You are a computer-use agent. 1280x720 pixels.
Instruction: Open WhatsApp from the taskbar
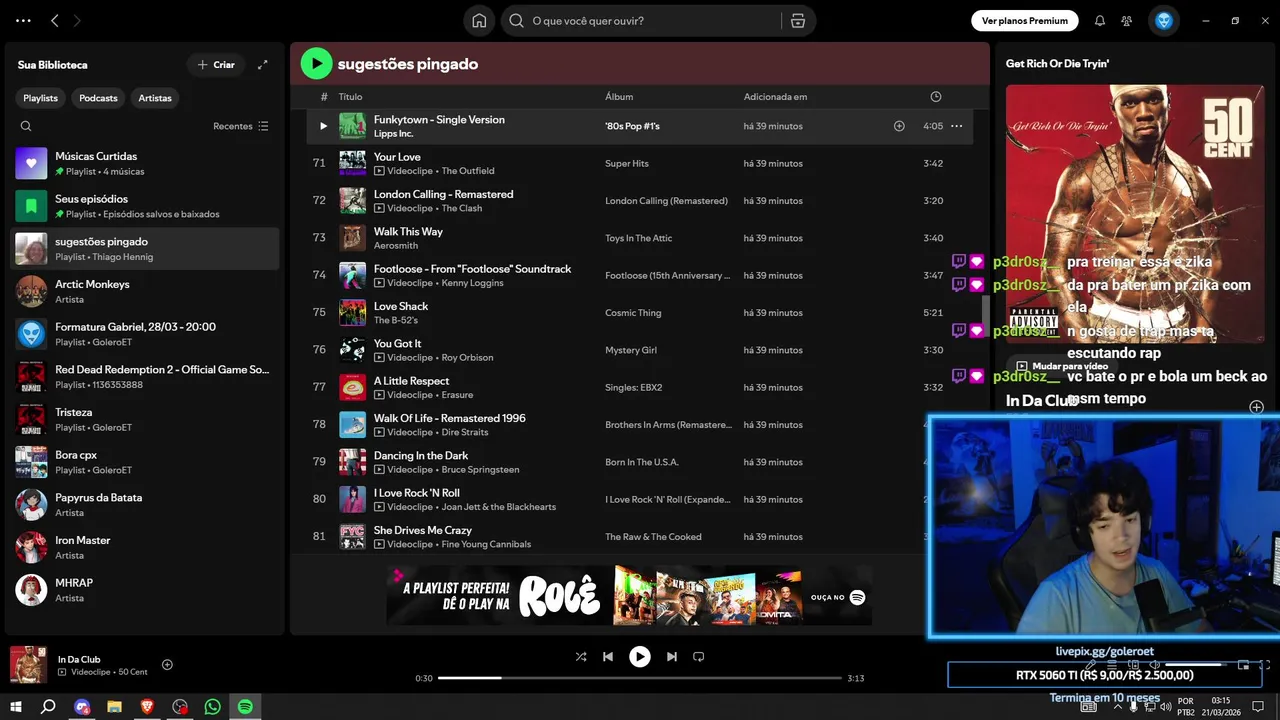coord(212,707)
